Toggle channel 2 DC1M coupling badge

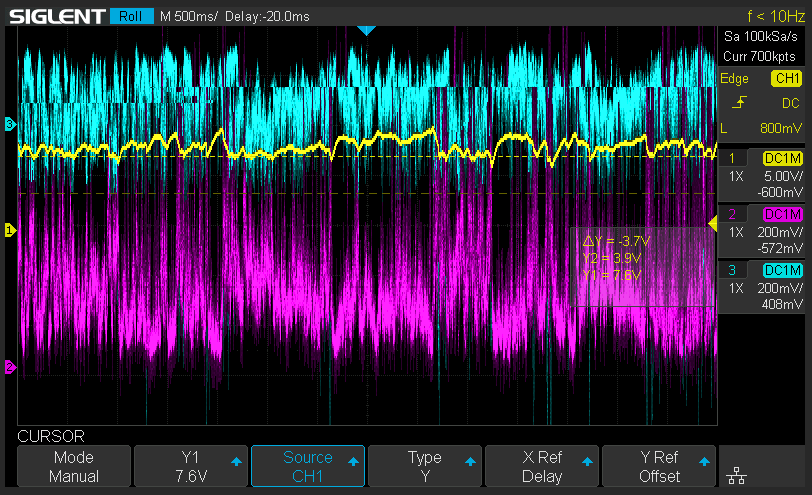point(782,214)
